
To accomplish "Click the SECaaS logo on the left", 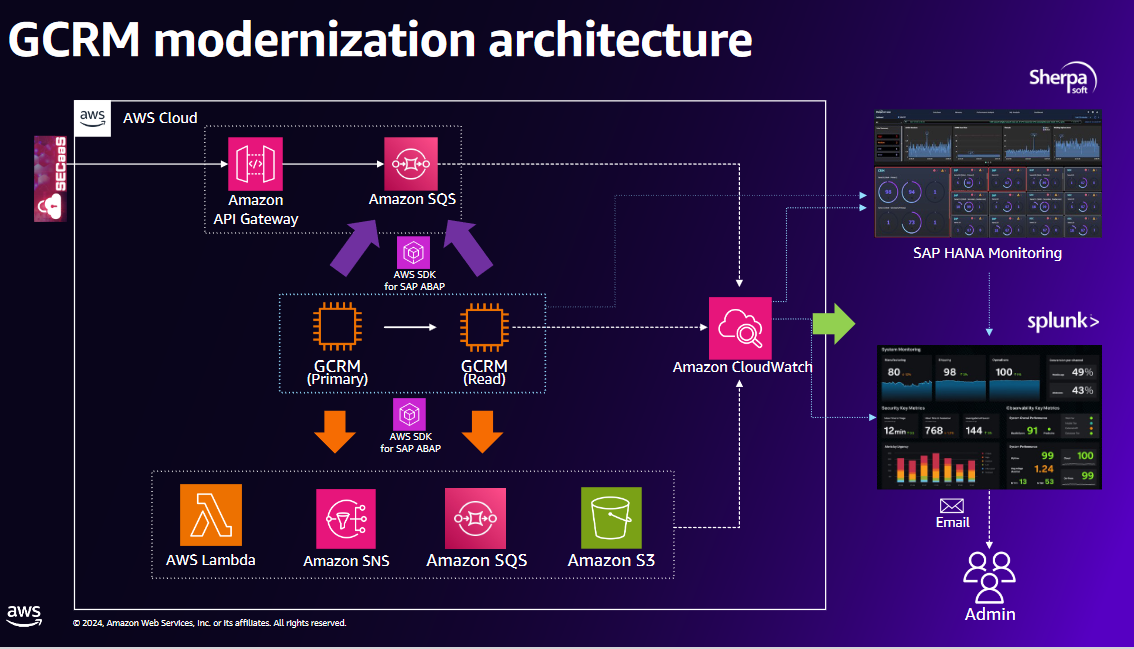I will (x=51, y=179).
